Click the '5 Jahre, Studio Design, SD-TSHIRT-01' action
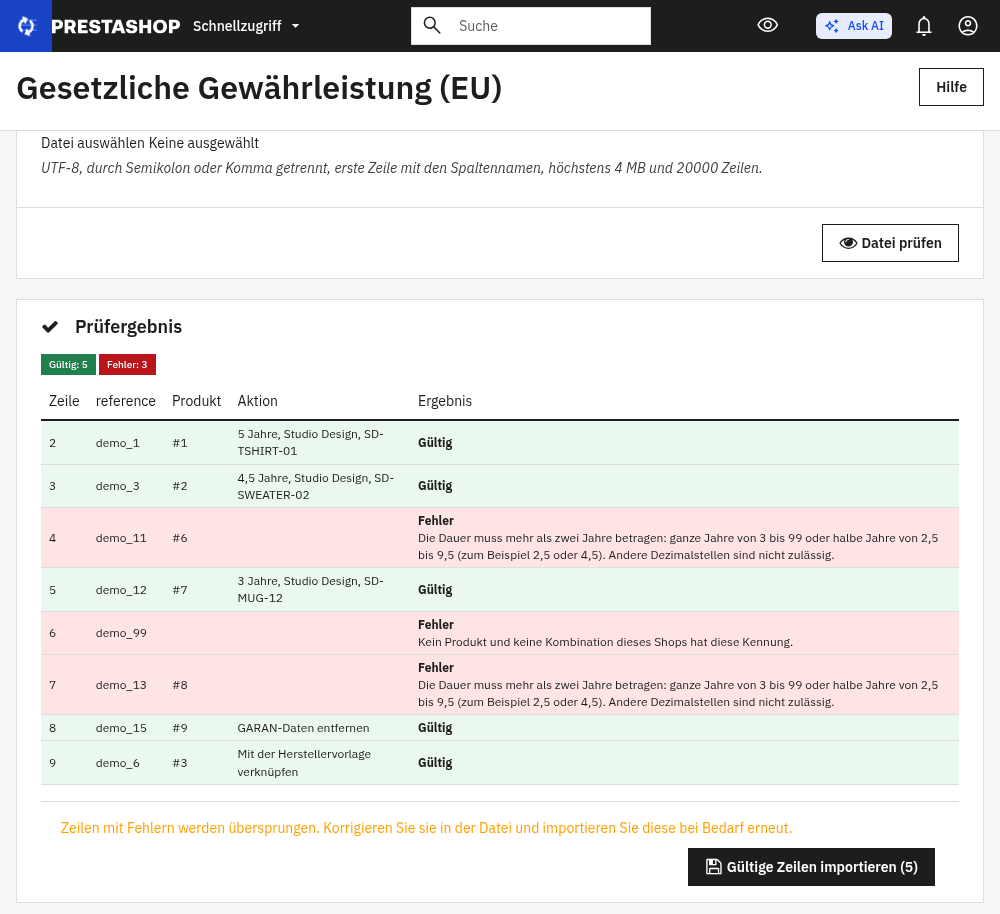This screenshot has width=1000, height=914. coord(311,443)
